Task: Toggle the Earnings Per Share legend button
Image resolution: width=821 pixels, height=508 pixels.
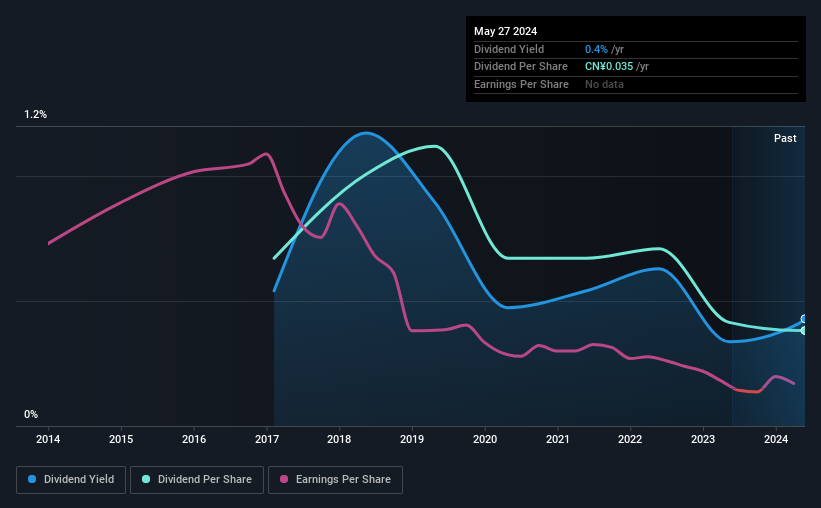Action: coord(335,480)
